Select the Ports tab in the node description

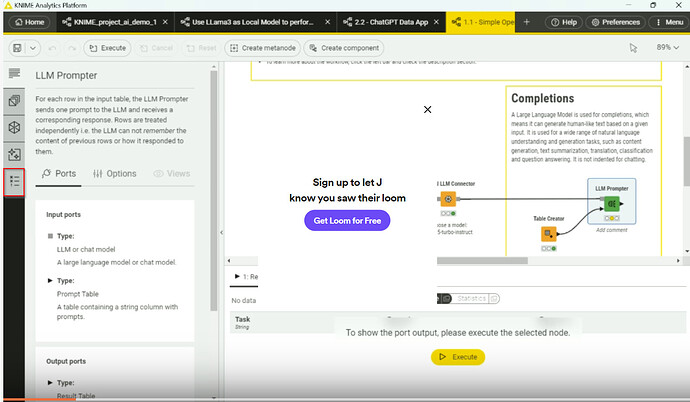(x=59, y=174)
